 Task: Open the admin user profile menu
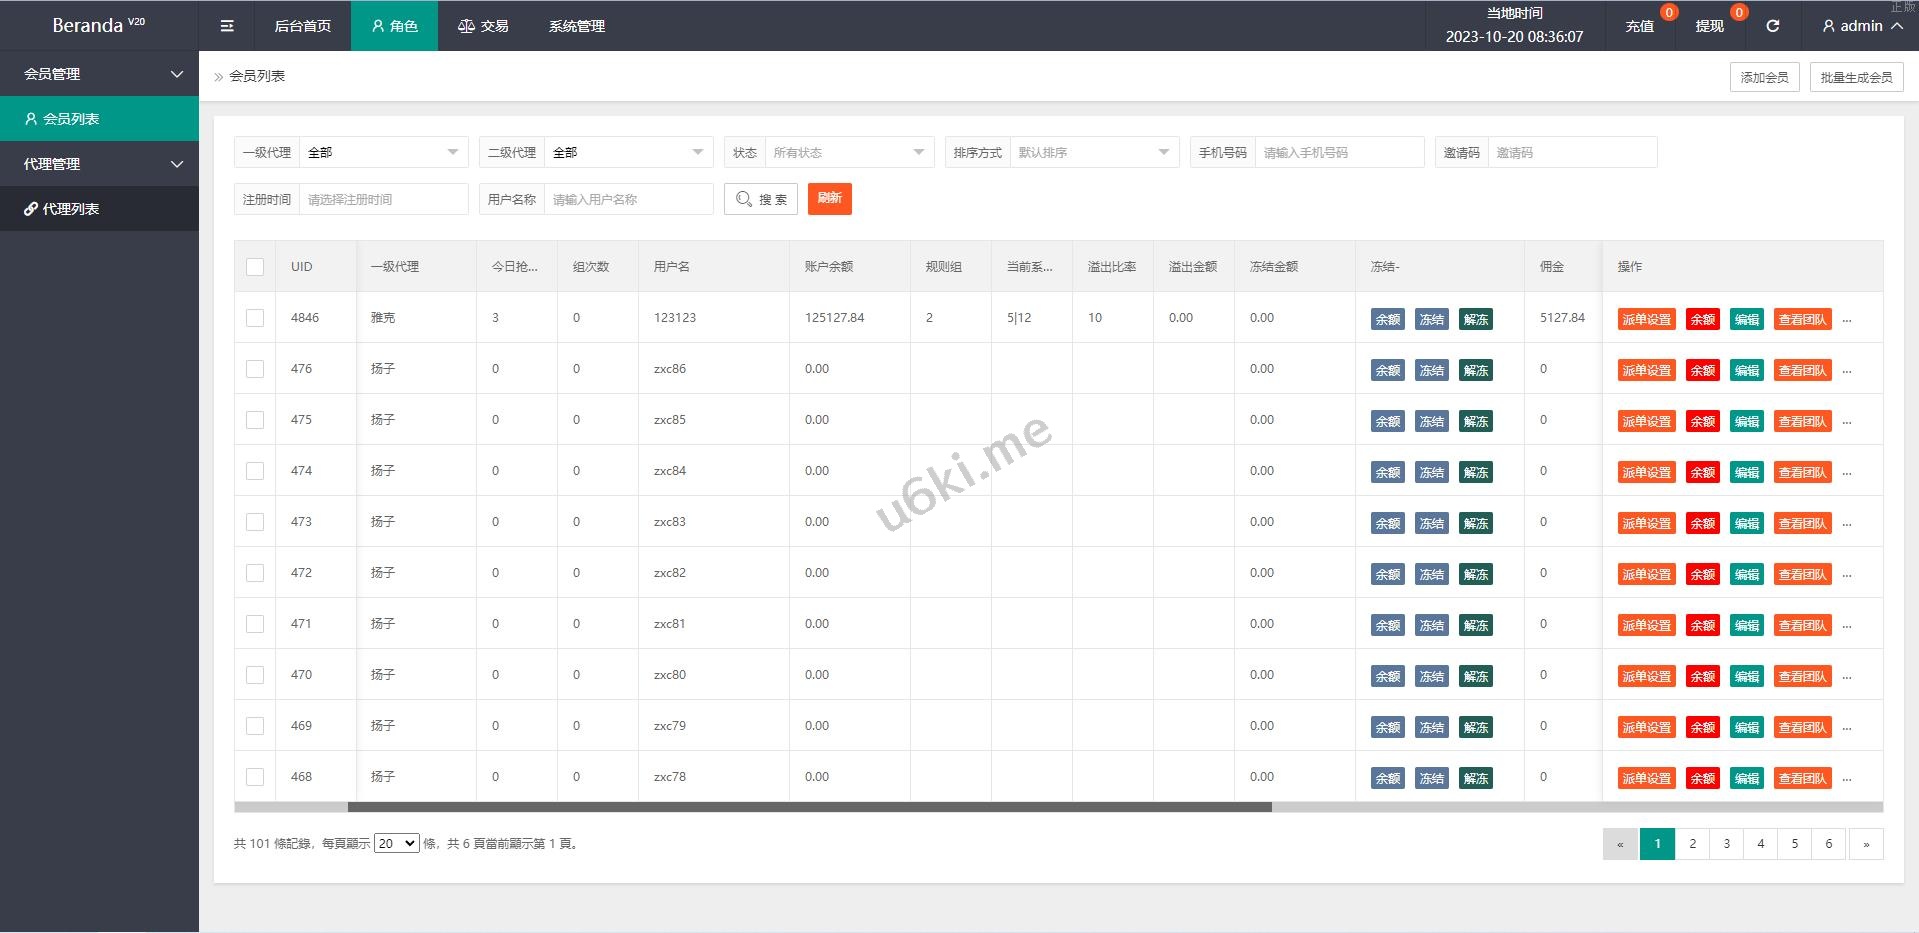click(x=1861, y=26)
